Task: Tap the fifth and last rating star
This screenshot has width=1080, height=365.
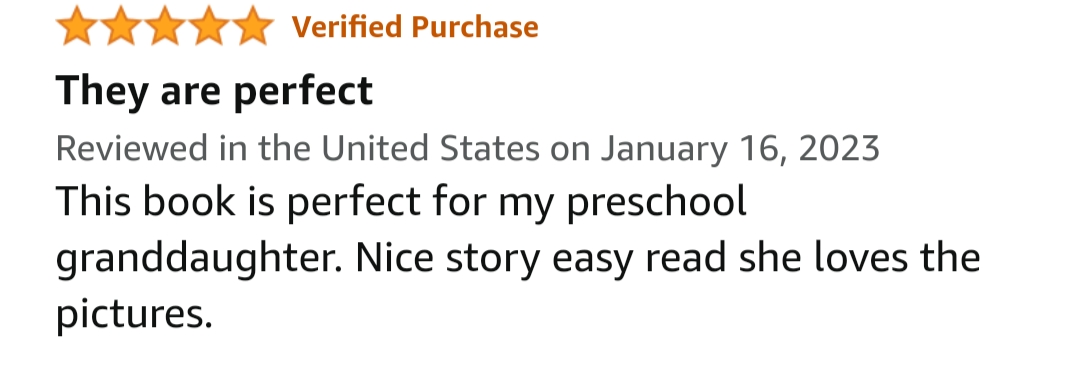Action: point(253,26)
